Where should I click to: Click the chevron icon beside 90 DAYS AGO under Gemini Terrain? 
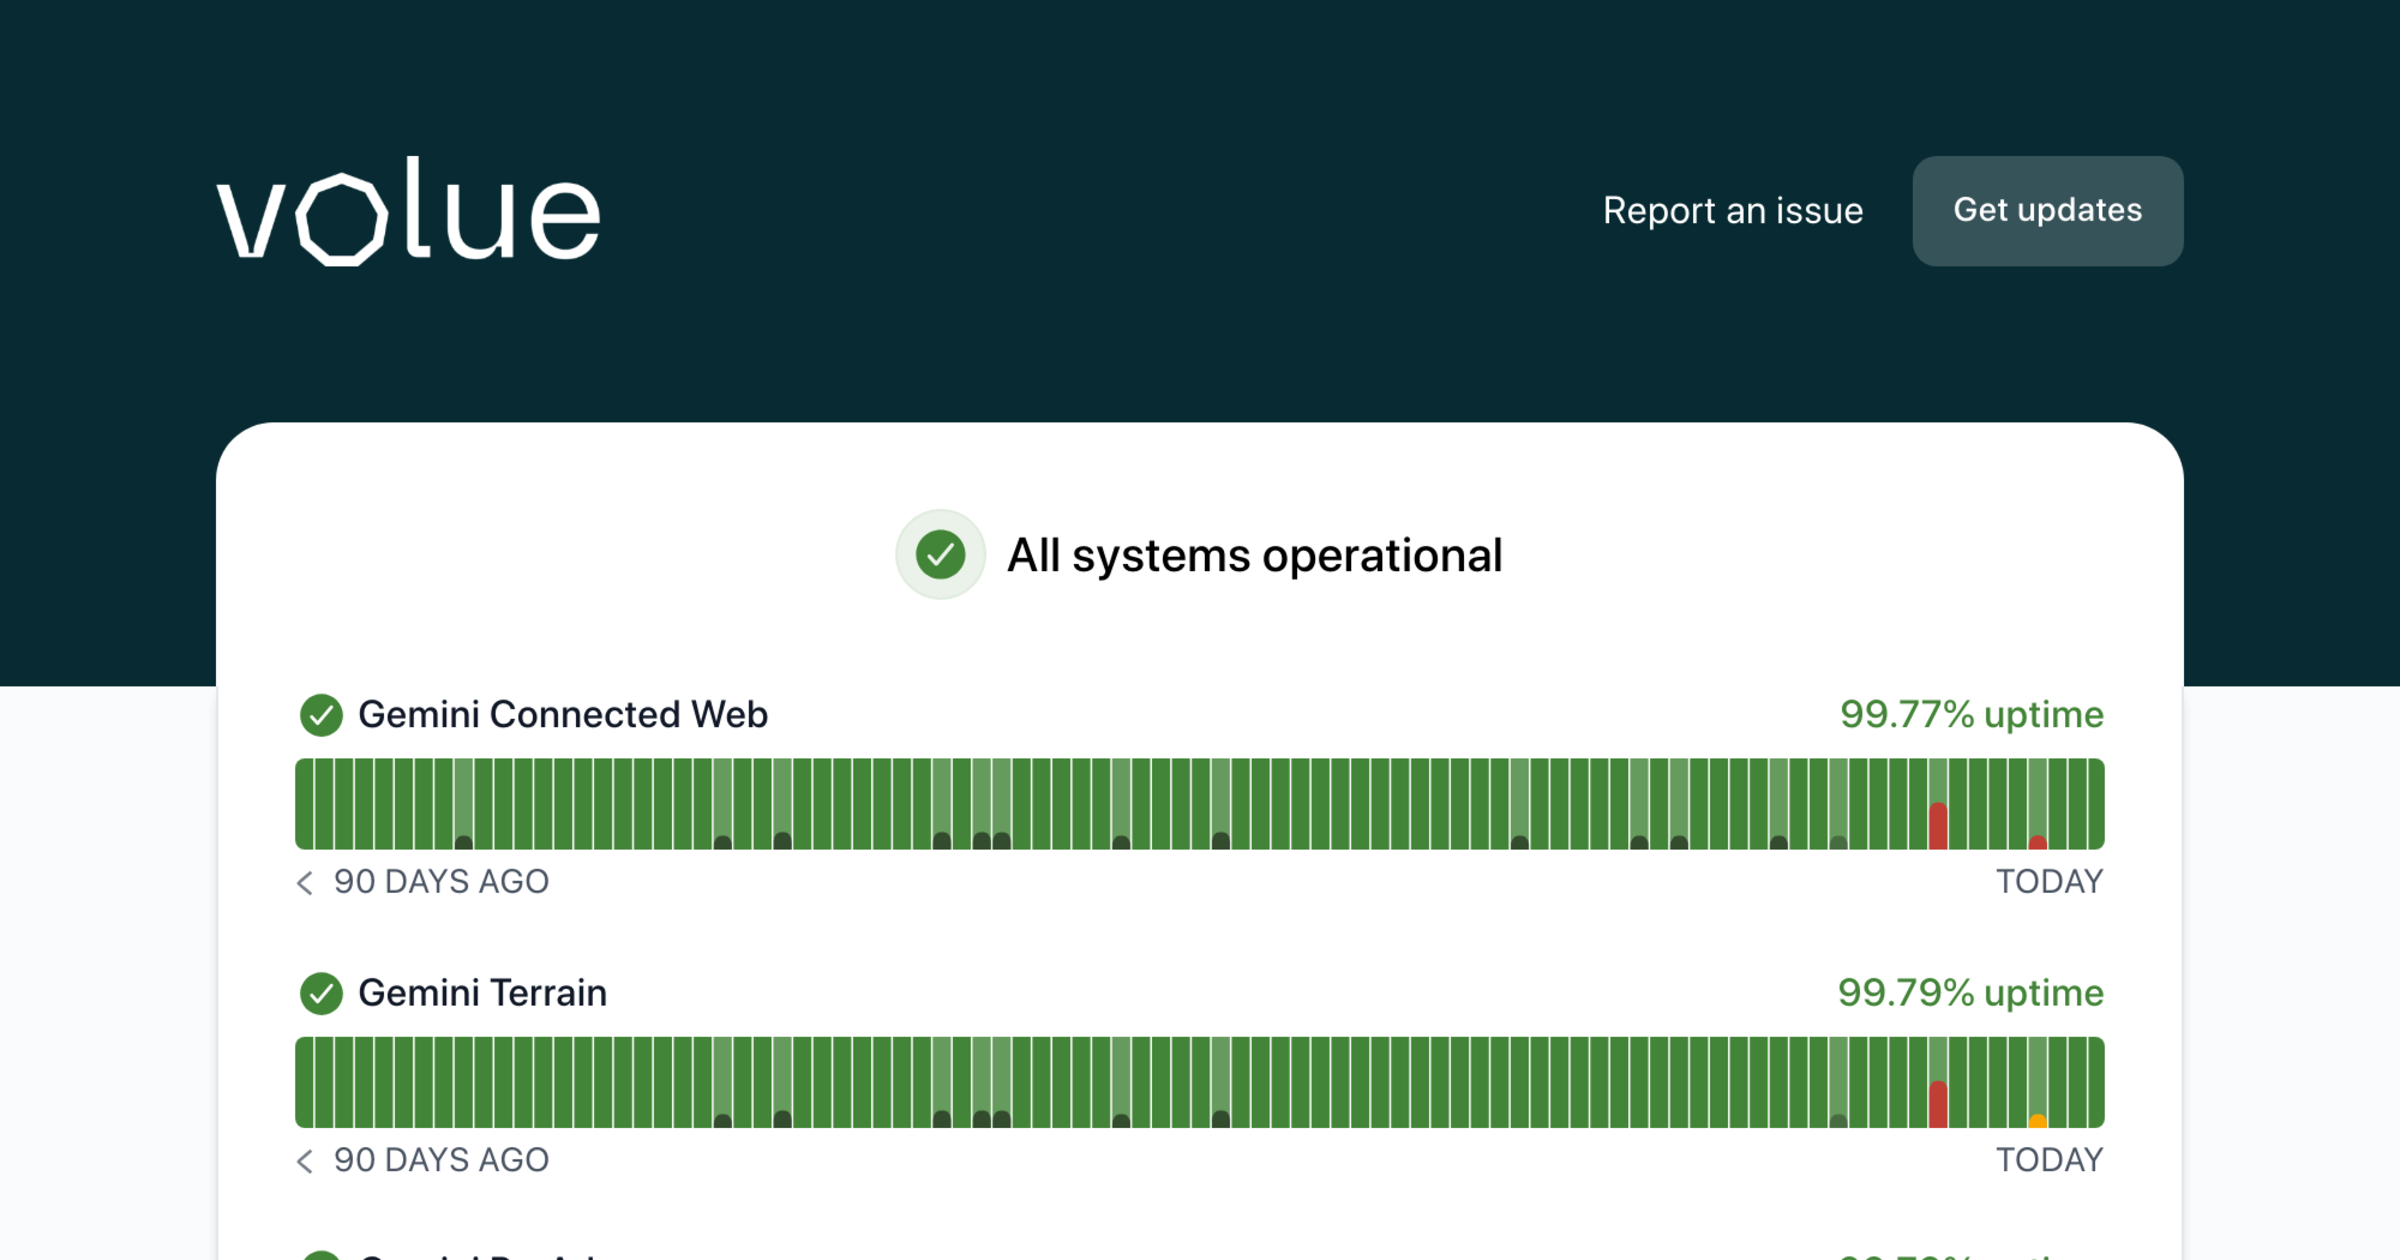point(304,1161)
